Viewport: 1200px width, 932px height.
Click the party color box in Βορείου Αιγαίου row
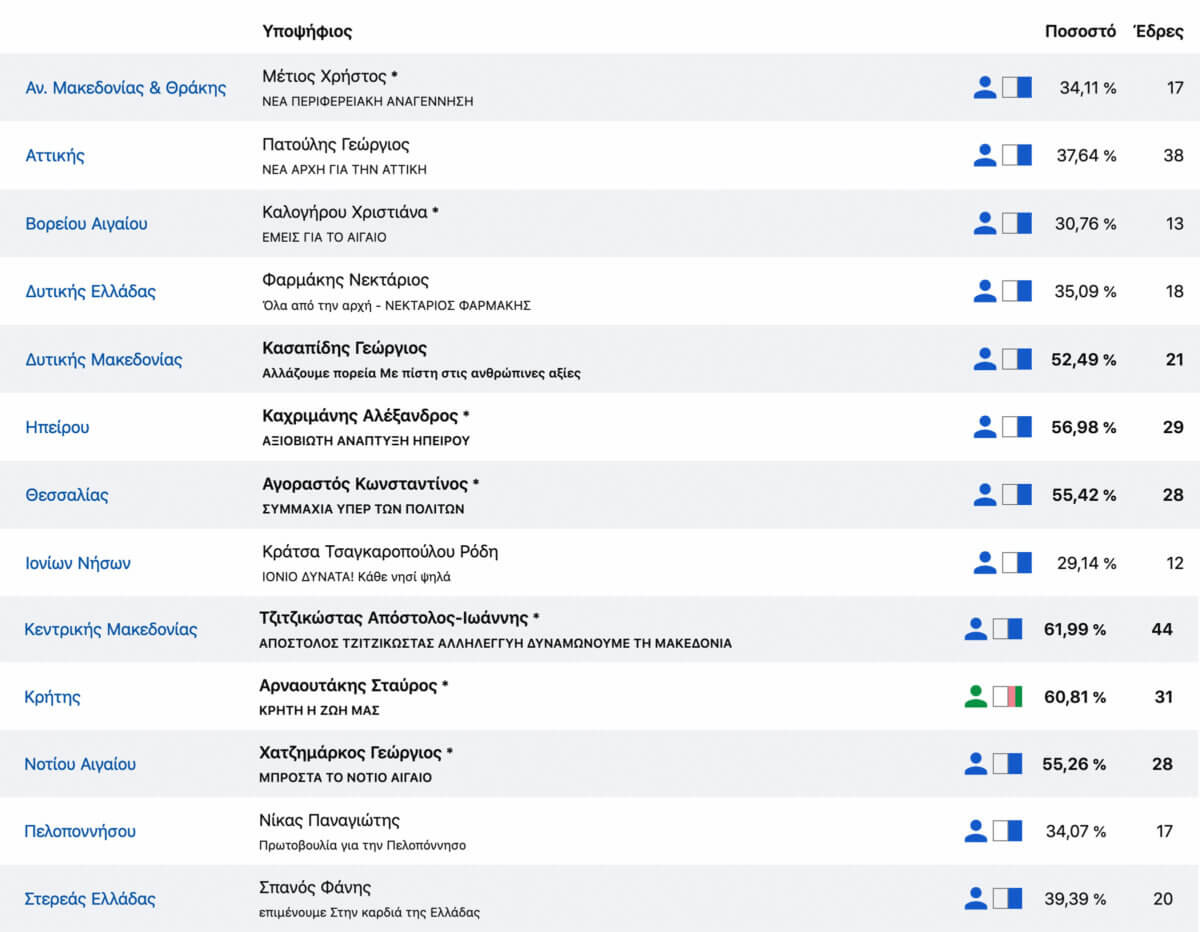tap(1017, 223)
